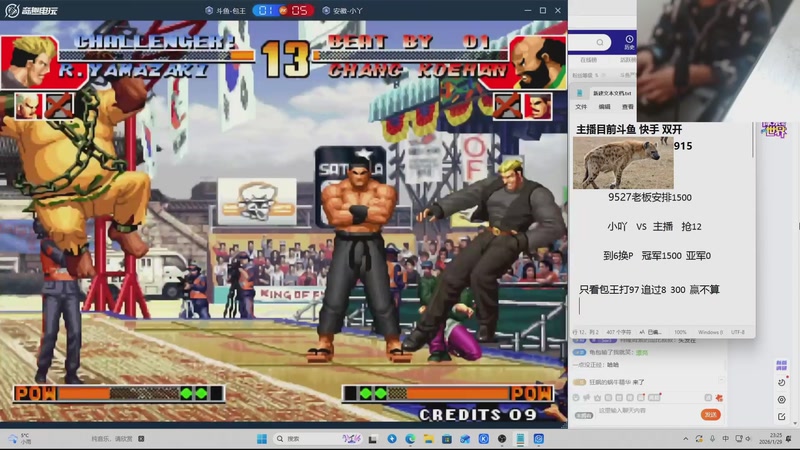Open the notification bell in system tray

click(789, 439)
